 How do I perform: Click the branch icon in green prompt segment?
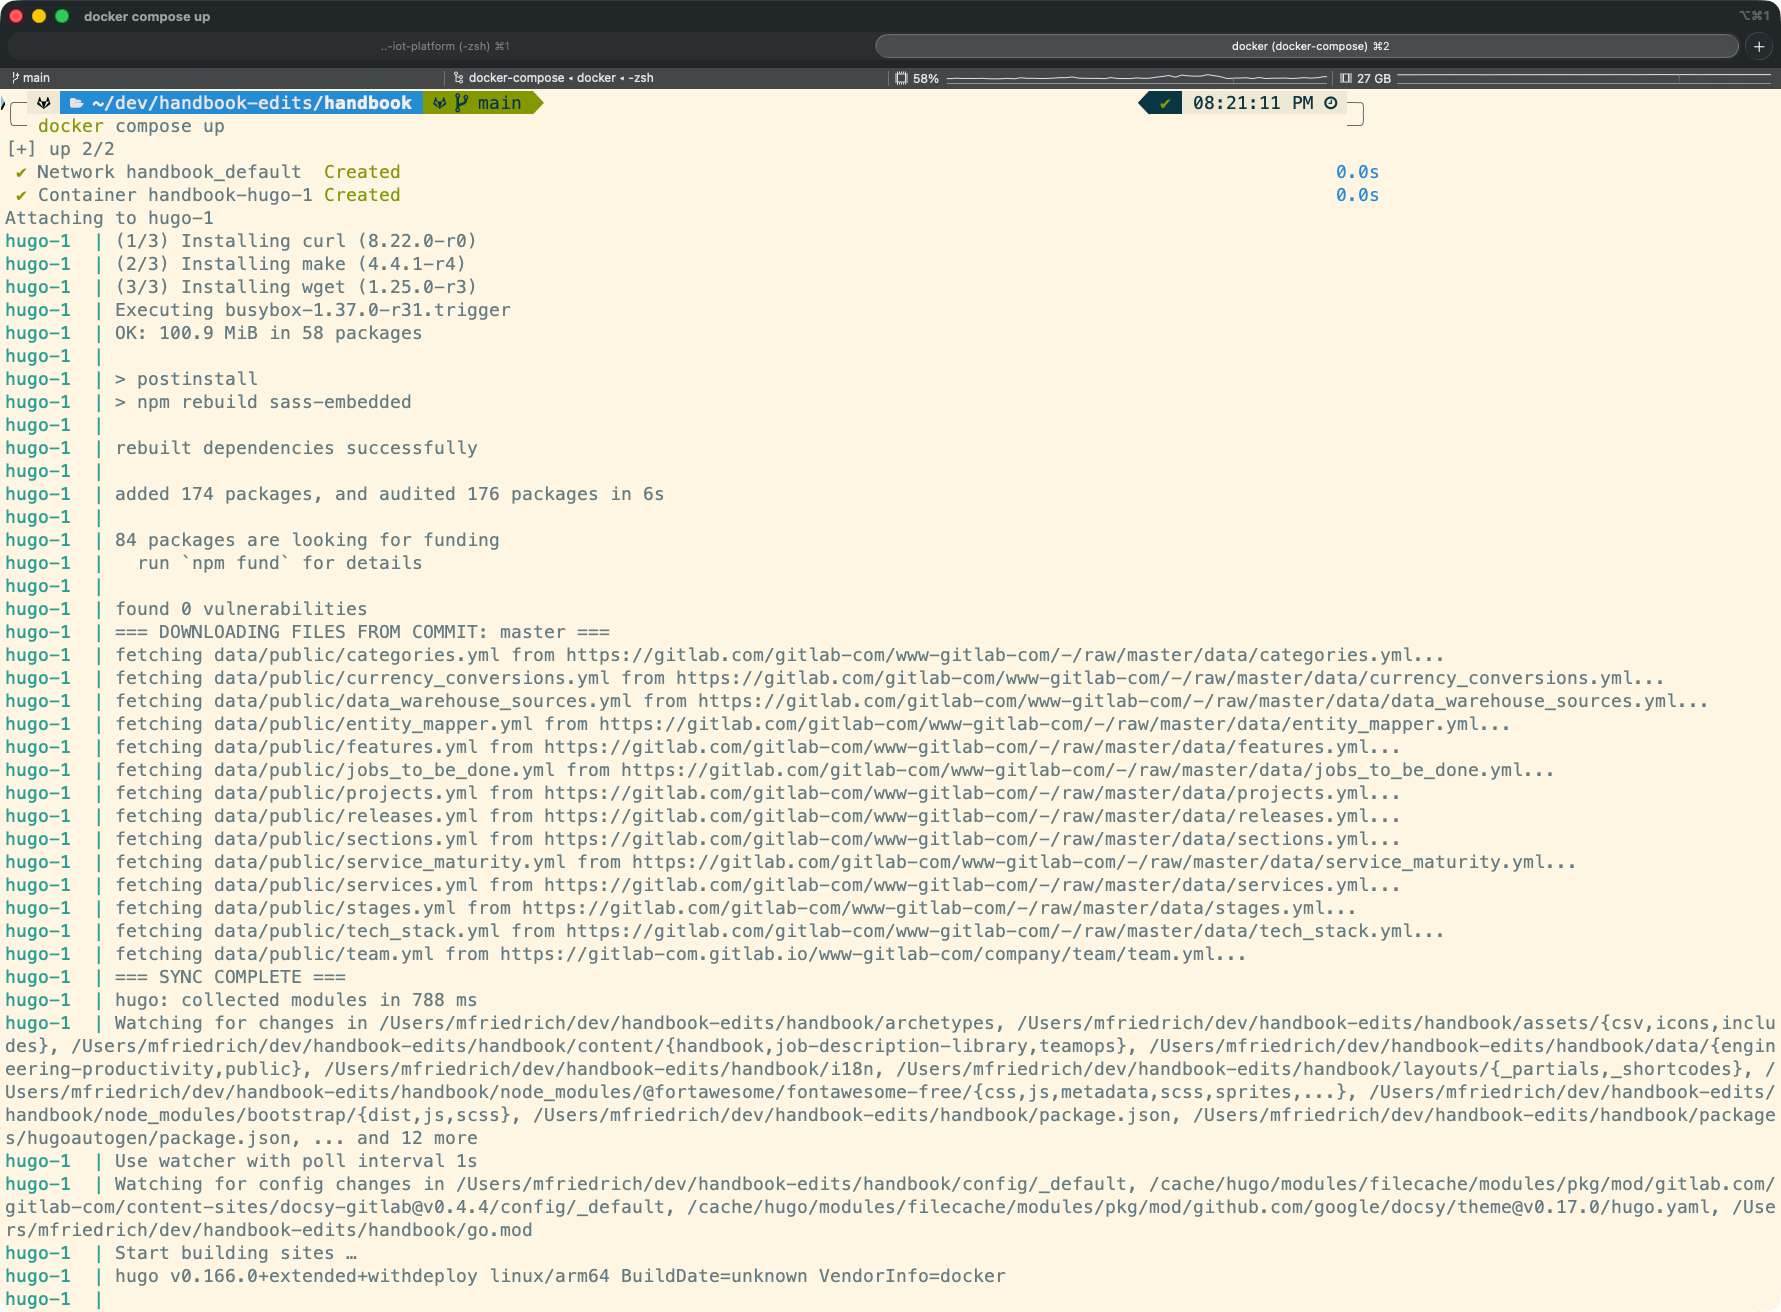[461, 103]
